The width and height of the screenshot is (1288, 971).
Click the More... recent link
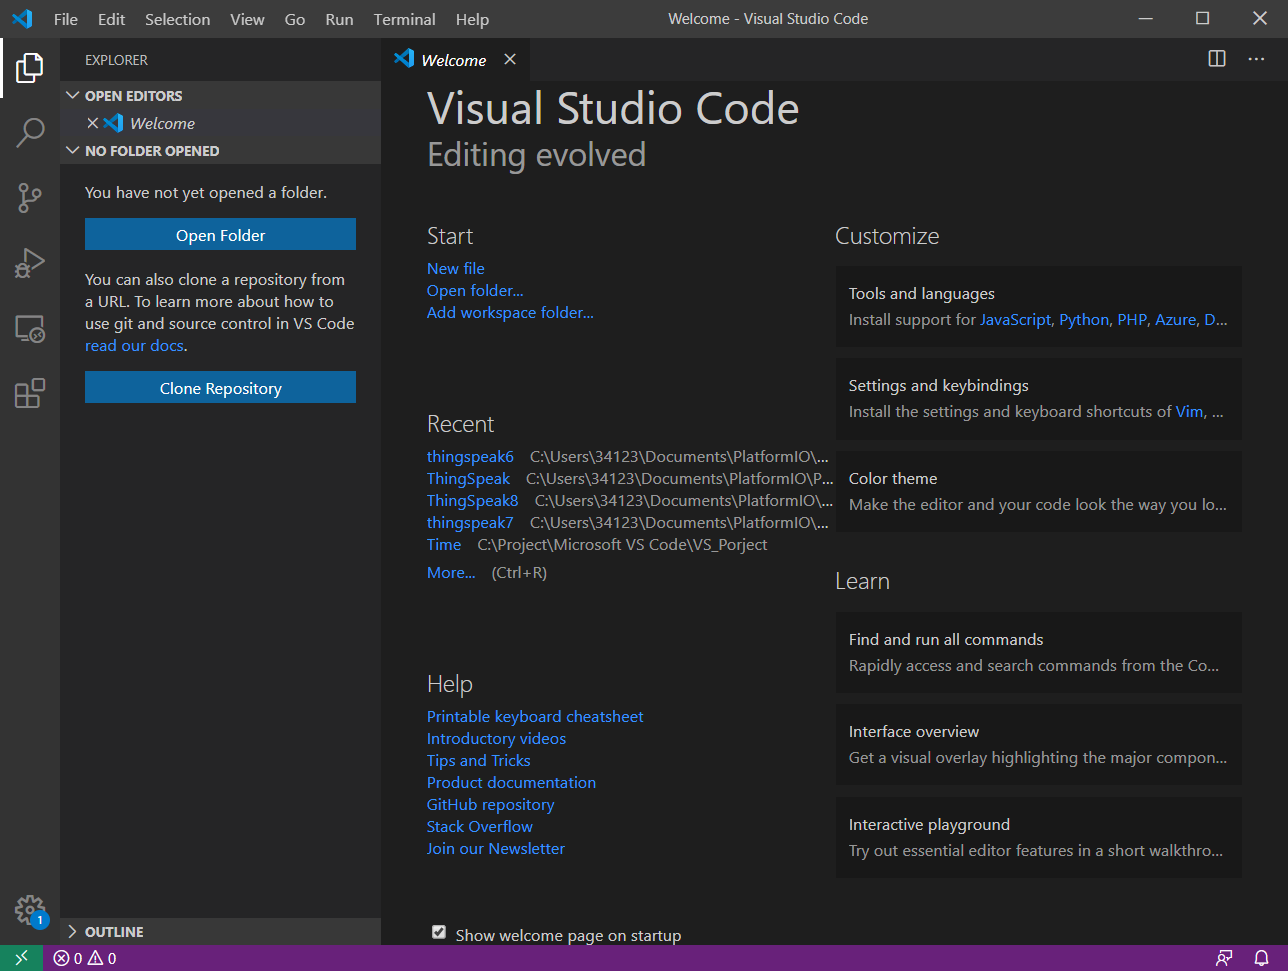coord(451,572)
